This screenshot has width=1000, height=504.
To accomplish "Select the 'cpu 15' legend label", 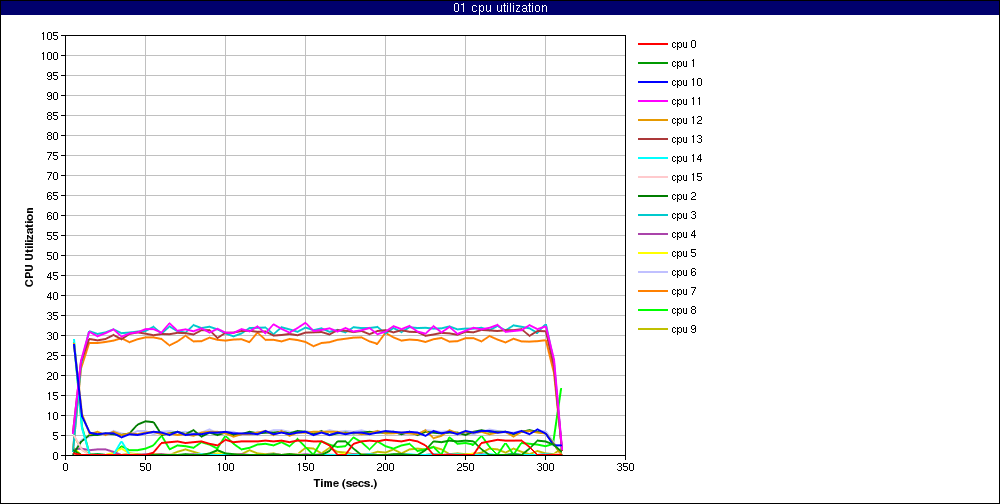I will point(686,177).
